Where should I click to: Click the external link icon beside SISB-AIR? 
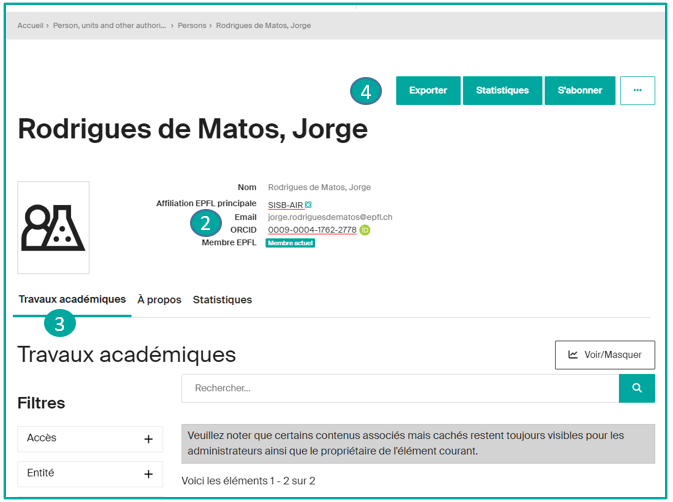click(308, 205)
